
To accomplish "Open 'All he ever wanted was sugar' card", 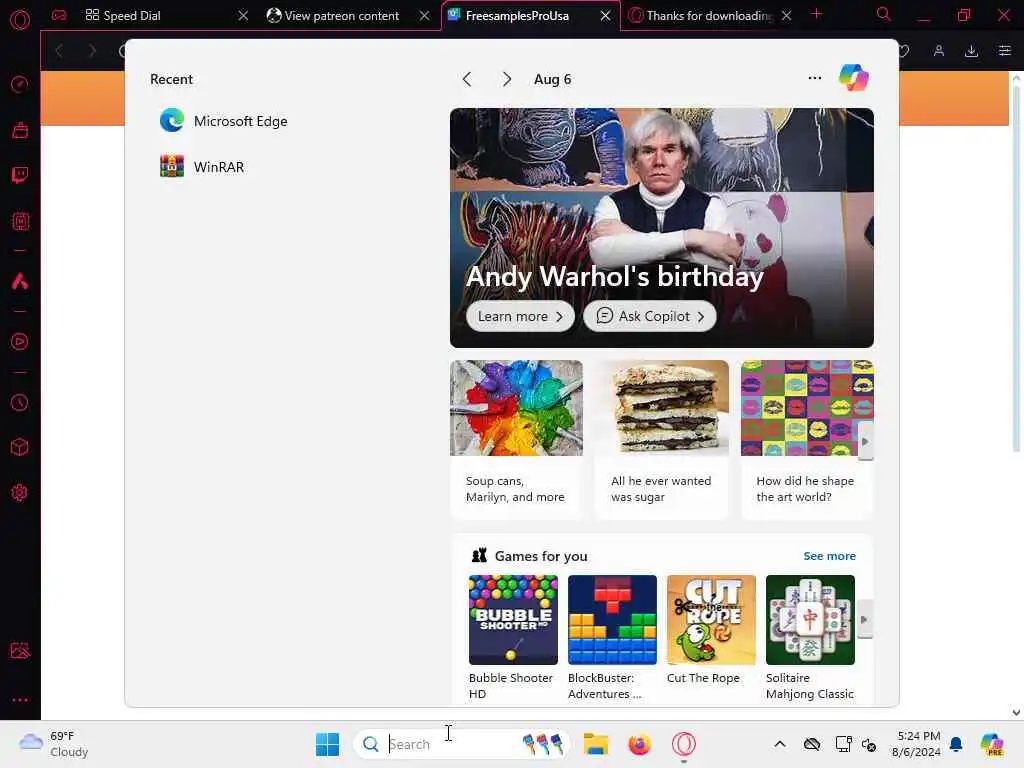I will point(662,439).
